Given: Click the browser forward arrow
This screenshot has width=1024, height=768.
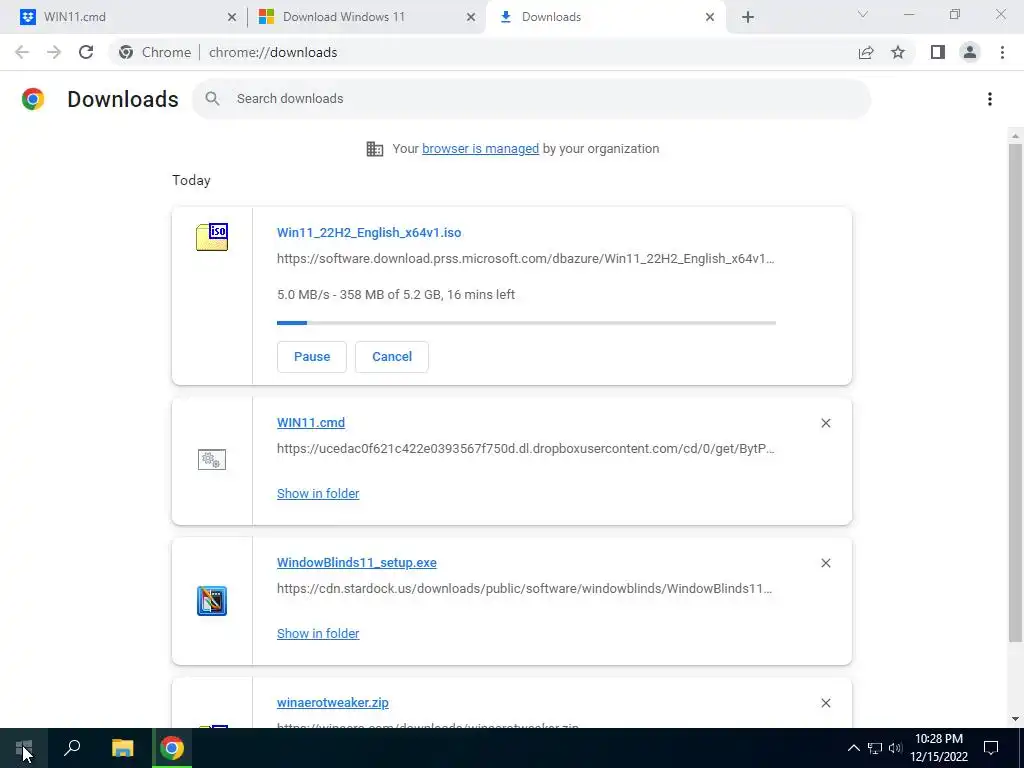Looking at the screenshot, I should click(54, 52).
